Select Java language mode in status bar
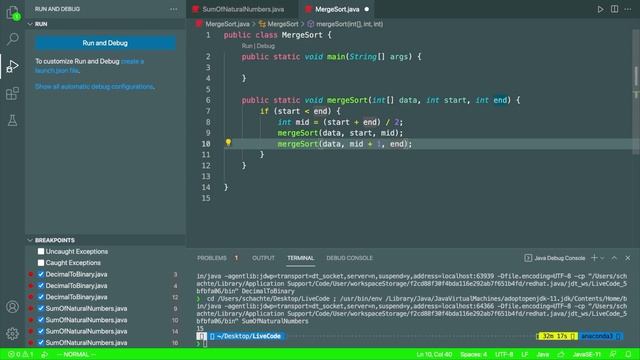 pos(542,354)
